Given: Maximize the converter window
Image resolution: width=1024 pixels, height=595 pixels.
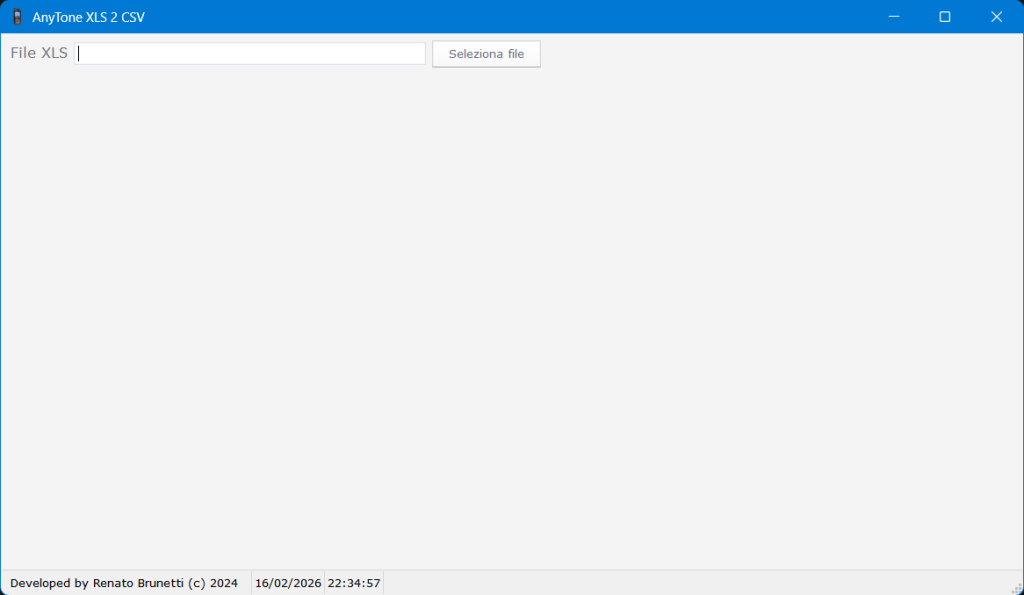Looking at the screenshot, I should (944, 16).
